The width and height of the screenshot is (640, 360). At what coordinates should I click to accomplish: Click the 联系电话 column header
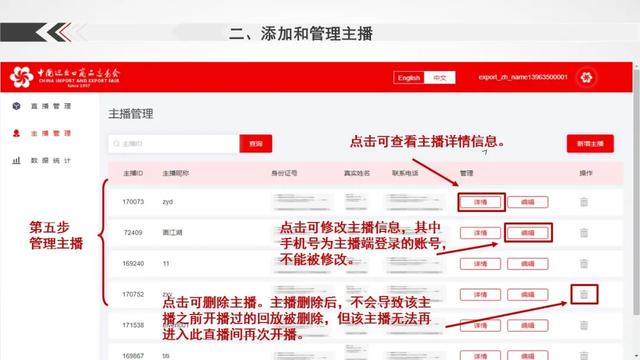pos(405,173)
